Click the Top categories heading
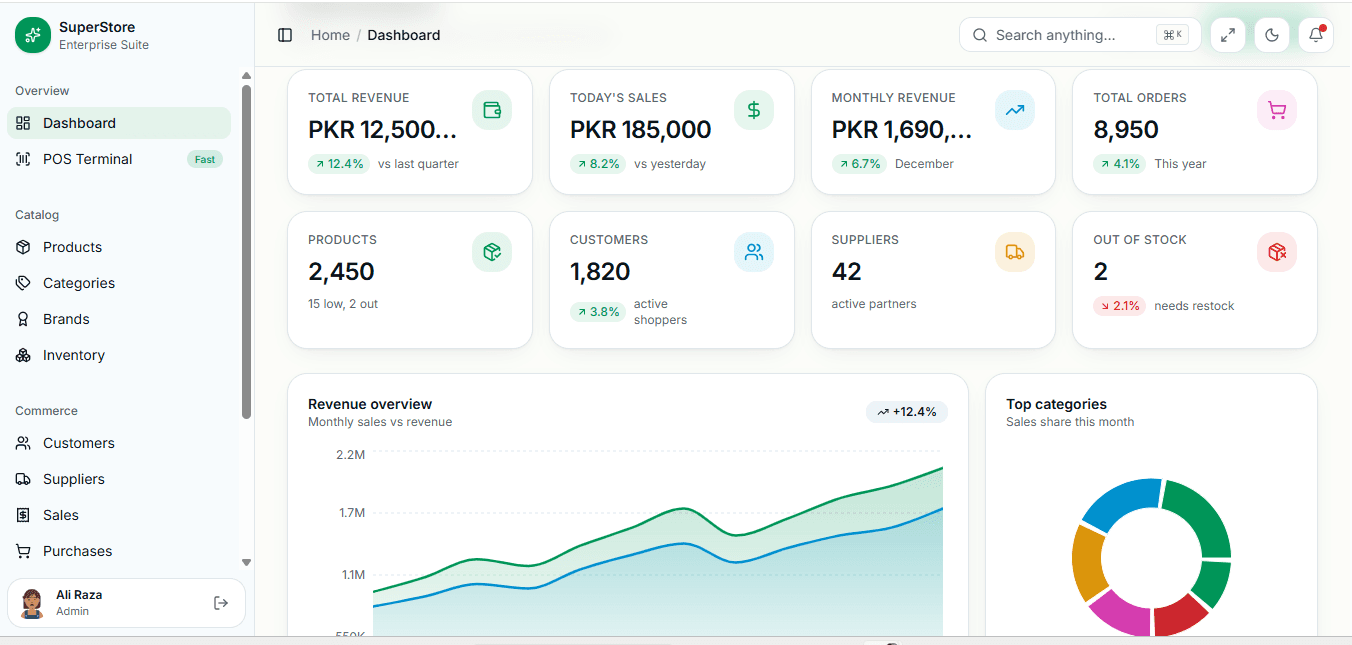The image size is (1352, 645). click(x=1056, y=404)
